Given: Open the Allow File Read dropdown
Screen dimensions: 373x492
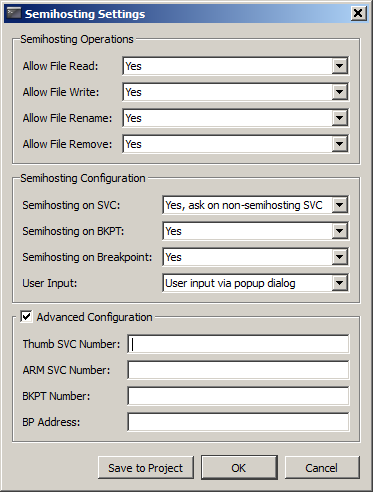Looking at the screenshot, I should pos(340,66).
